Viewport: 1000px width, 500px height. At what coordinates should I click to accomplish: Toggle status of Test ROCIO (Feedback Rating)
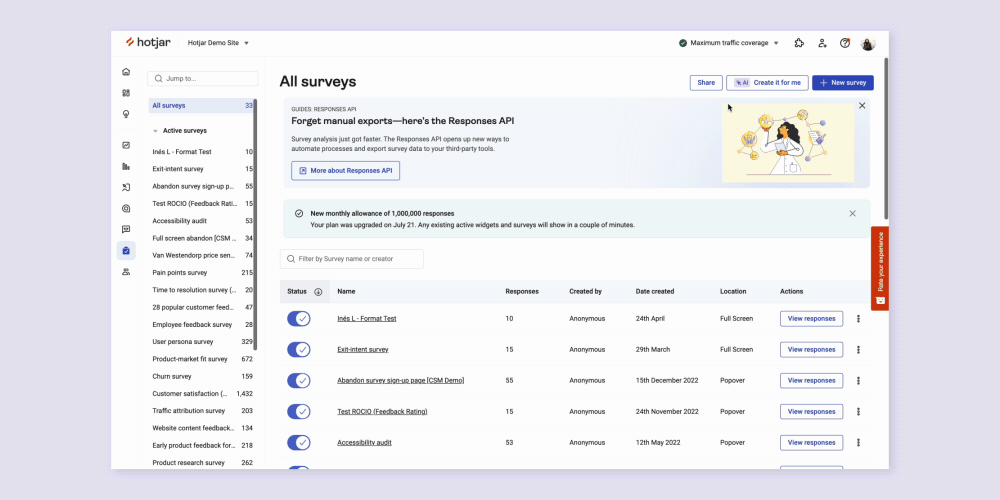point(298,411)
